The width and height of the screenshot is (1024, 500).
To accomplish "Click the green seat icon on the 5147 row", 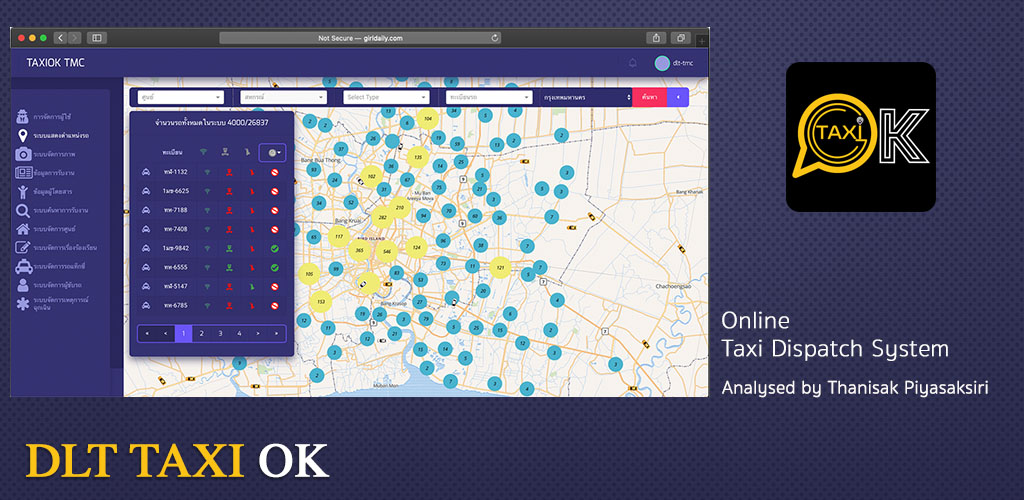I will point(251,287).
